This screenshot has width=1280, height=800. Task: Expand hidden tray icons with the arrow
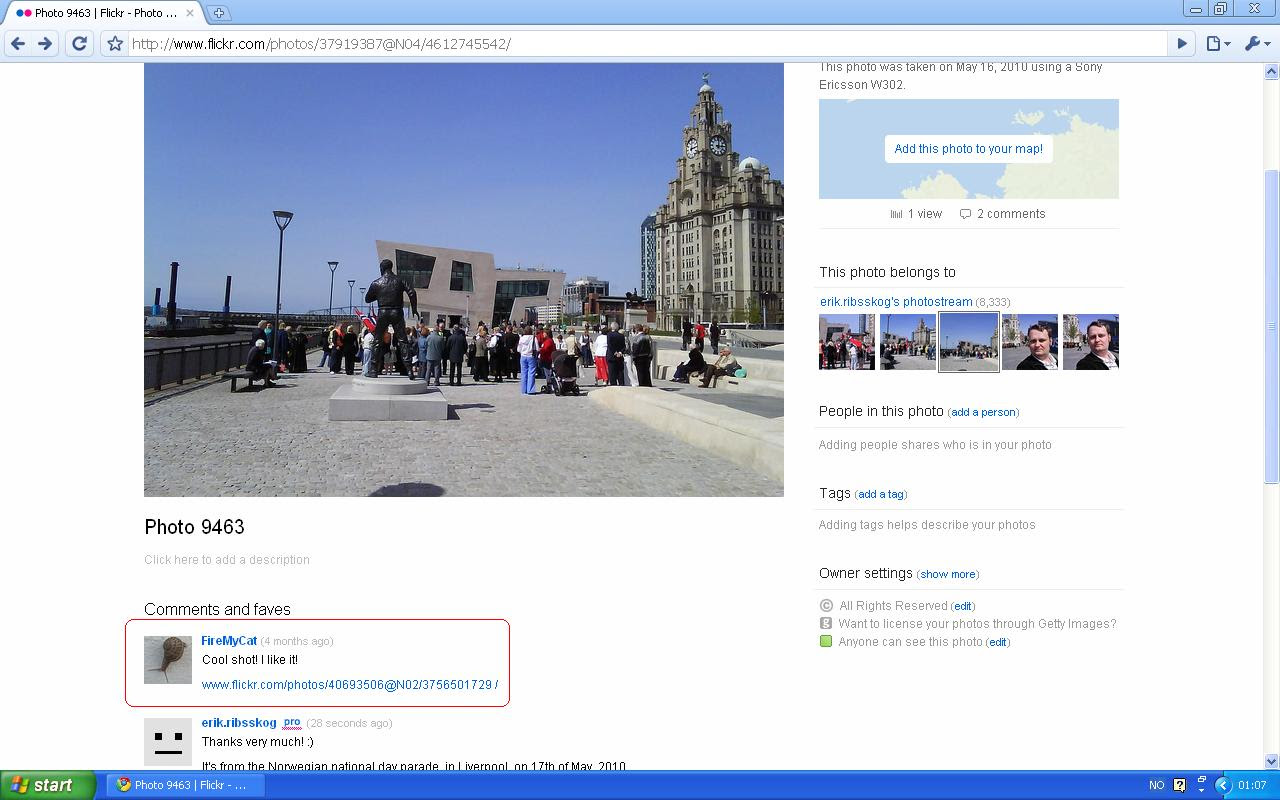(1222, 785)
